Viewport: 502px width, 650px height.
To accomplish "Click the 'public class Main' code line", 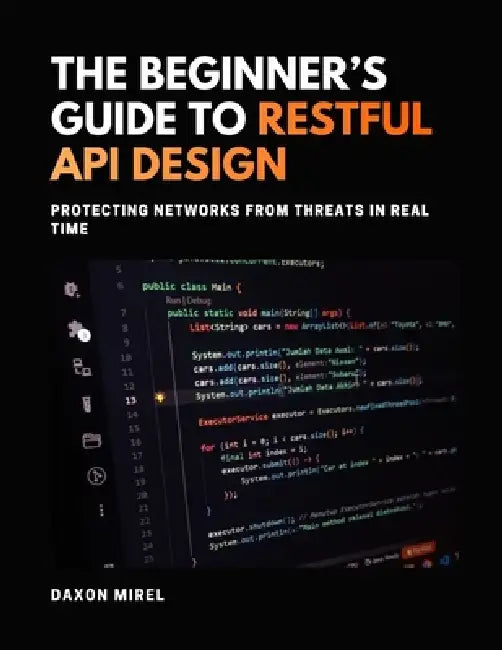I will tap(192, 286).
